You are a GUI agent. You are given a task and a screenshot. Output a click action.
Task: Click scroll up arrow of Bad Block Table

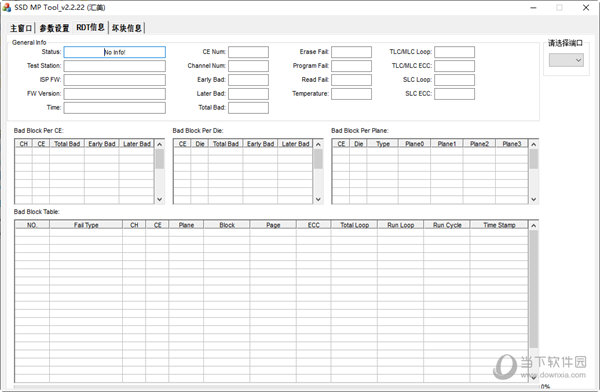(x=533, y=225)
